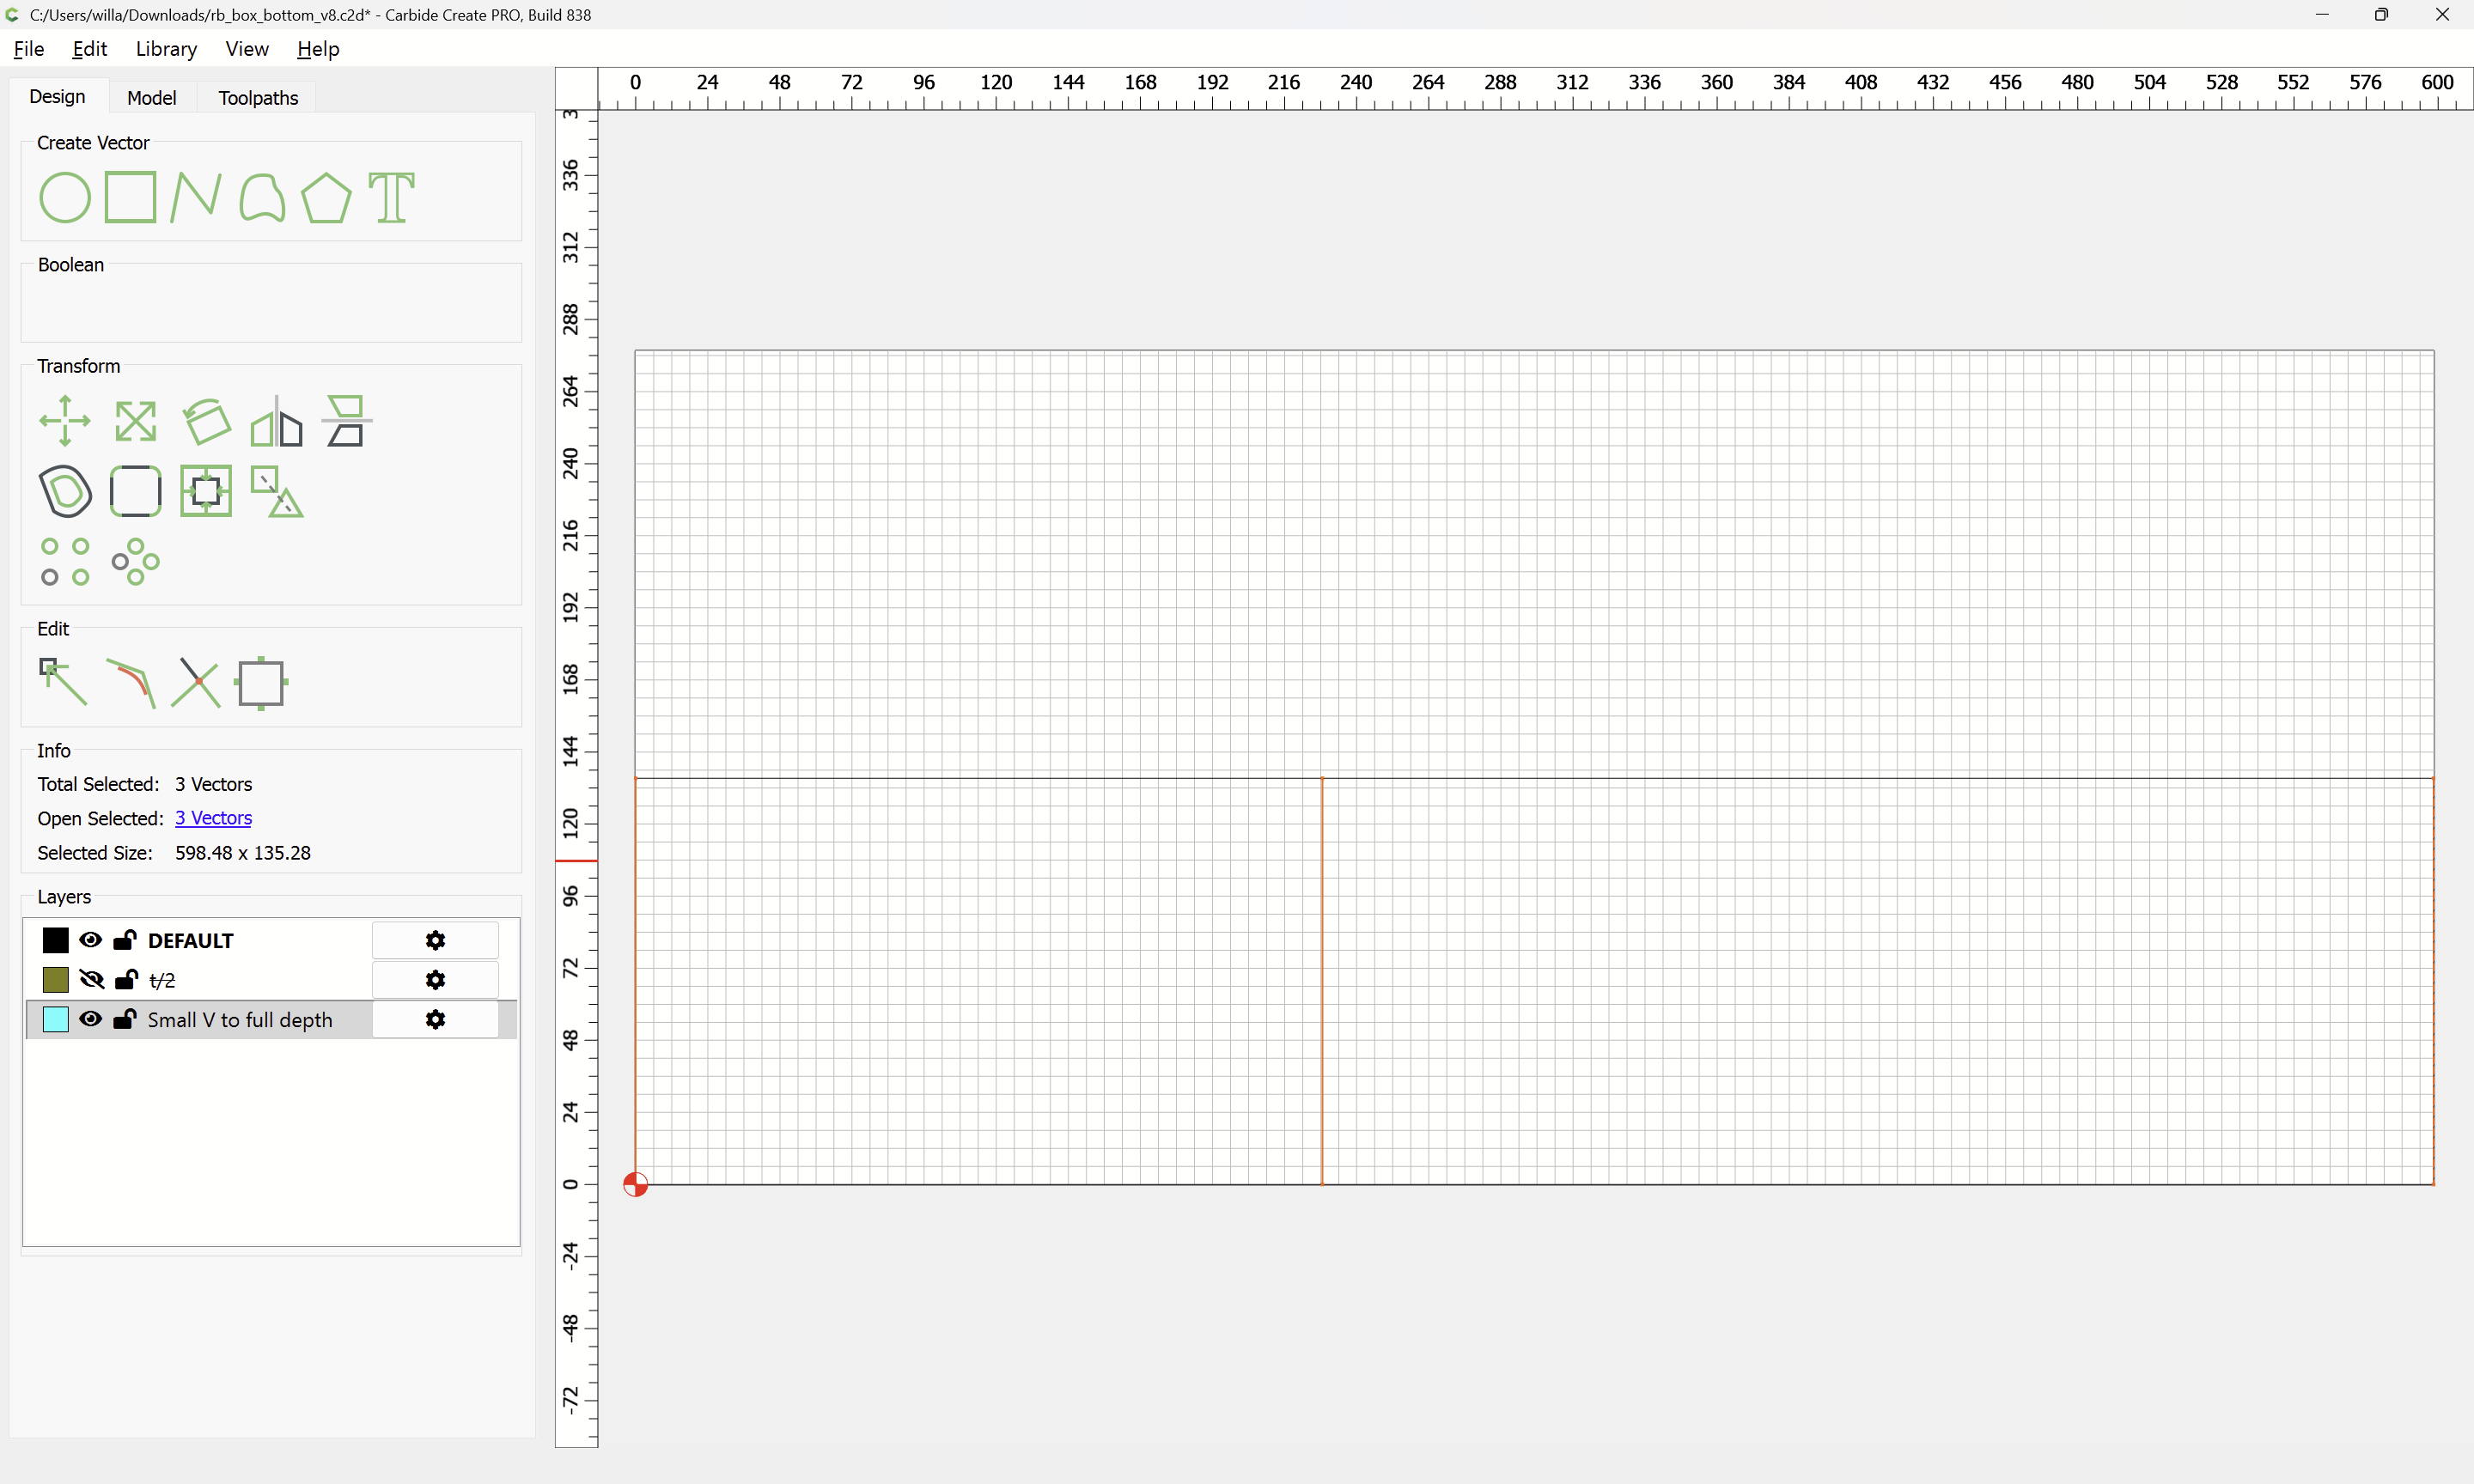Show the hidden t/2 layer

[91, 980]
